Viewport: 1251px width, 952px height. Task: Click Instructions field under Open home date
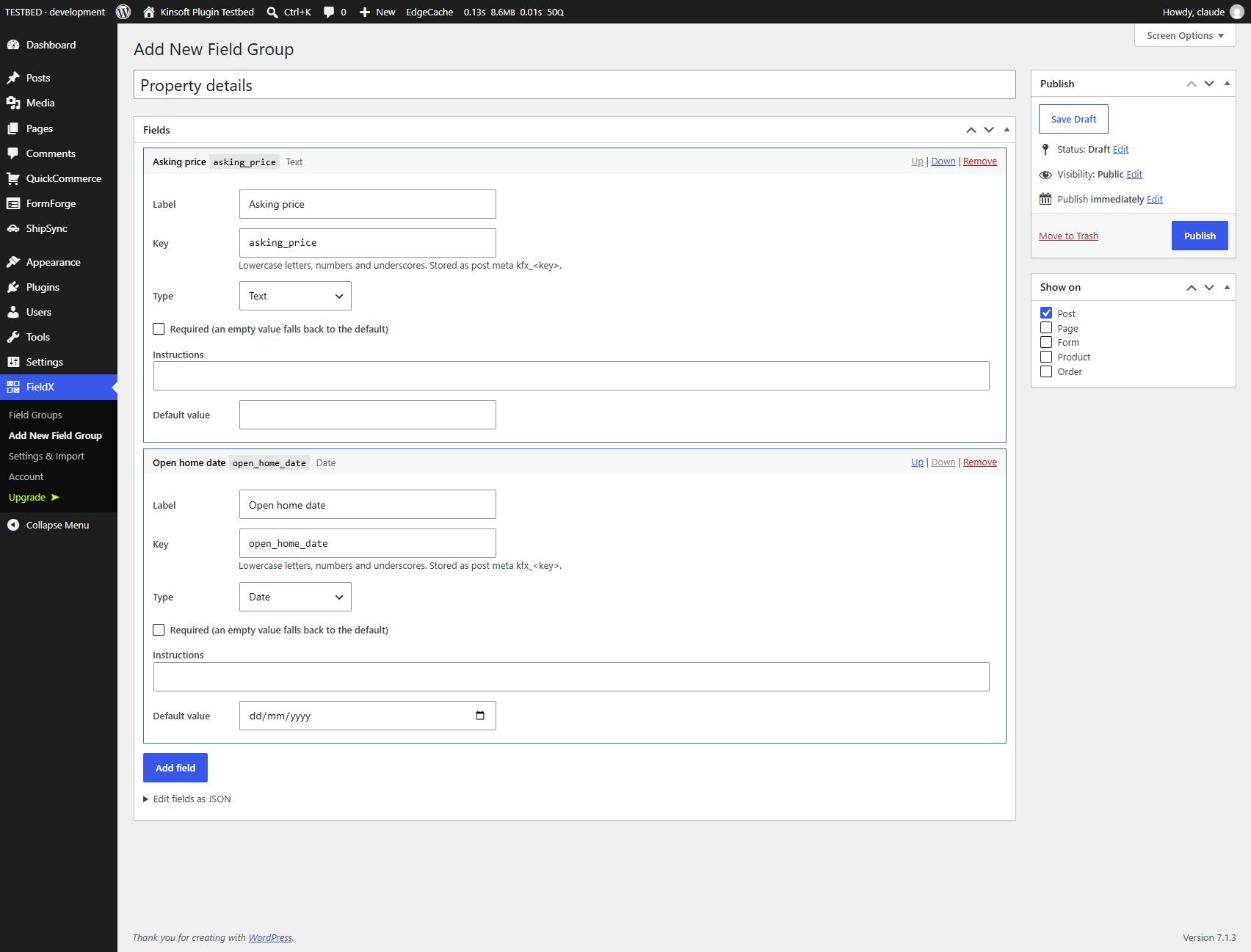pos(571,677)
